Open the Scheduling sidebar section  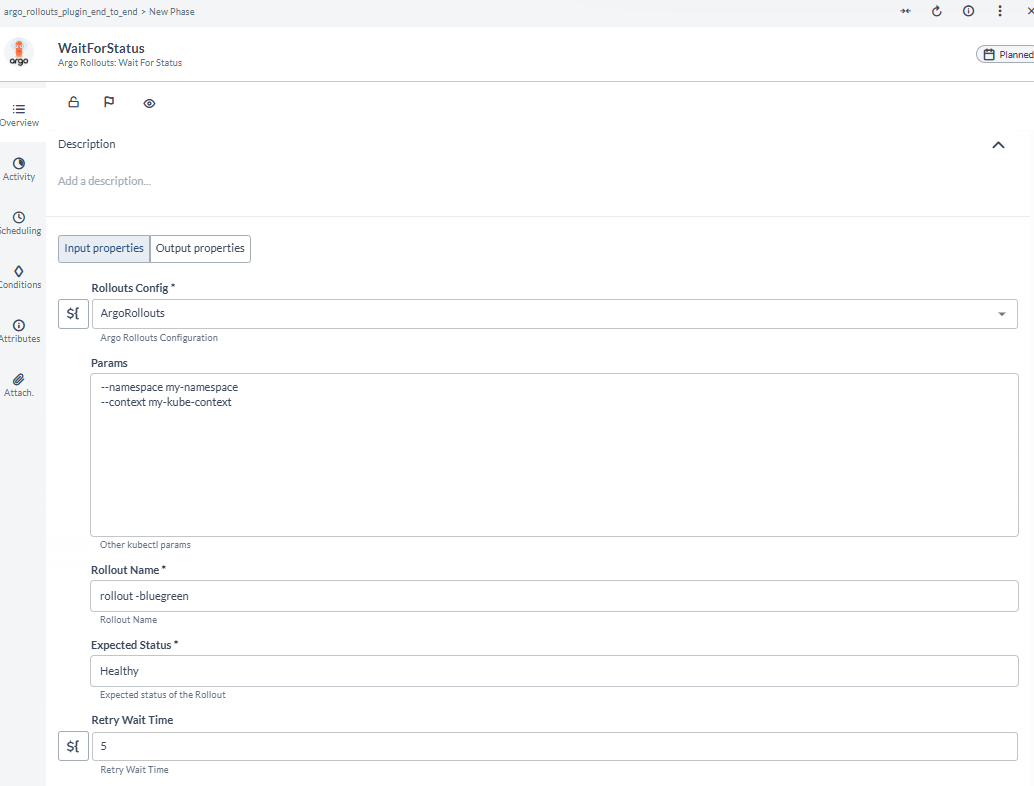tap(20, 224)
